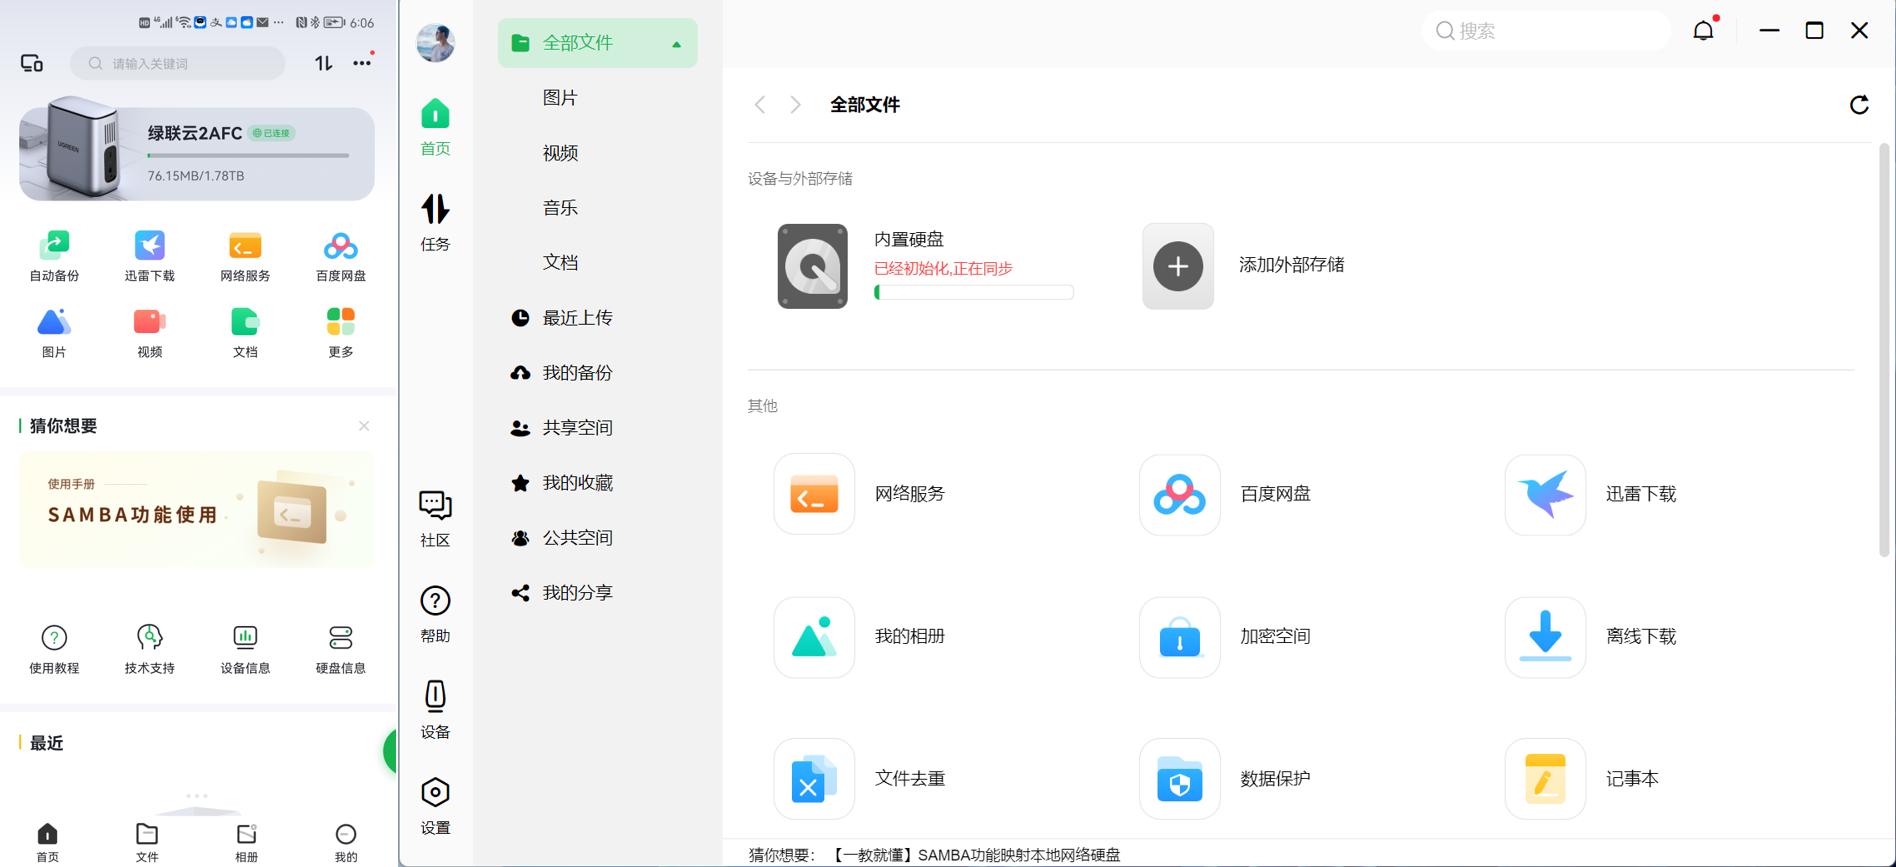Image resolution: width=1896 pixels, height=867 pixels.
Task: Go back with the left navigation arrow
Action: click(760, 104)
